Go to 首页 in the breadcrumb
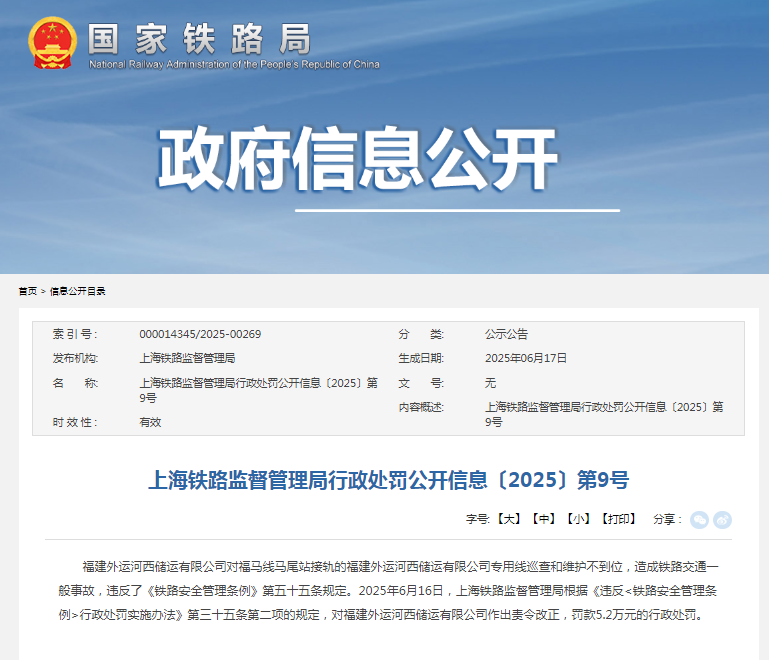The image size is (769, 660). (x=27, y=291)
